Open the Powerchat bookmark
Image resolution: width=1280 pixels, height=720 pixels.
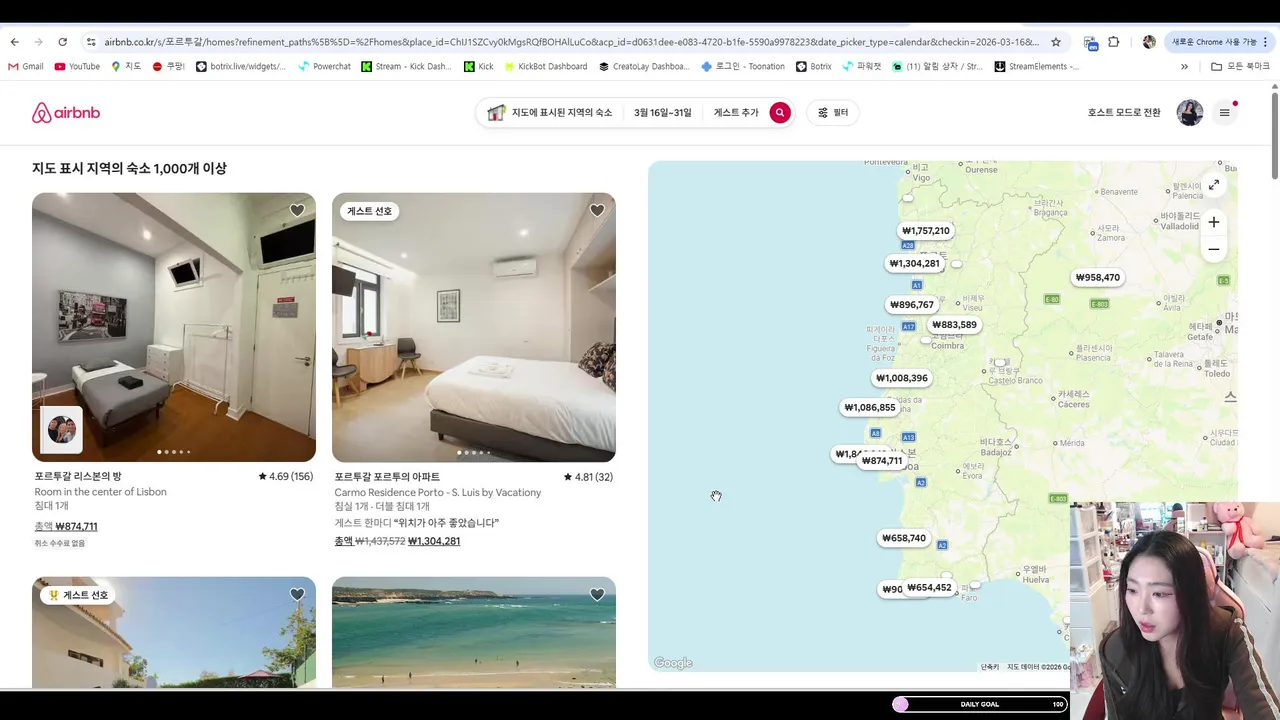click(325, 67)
